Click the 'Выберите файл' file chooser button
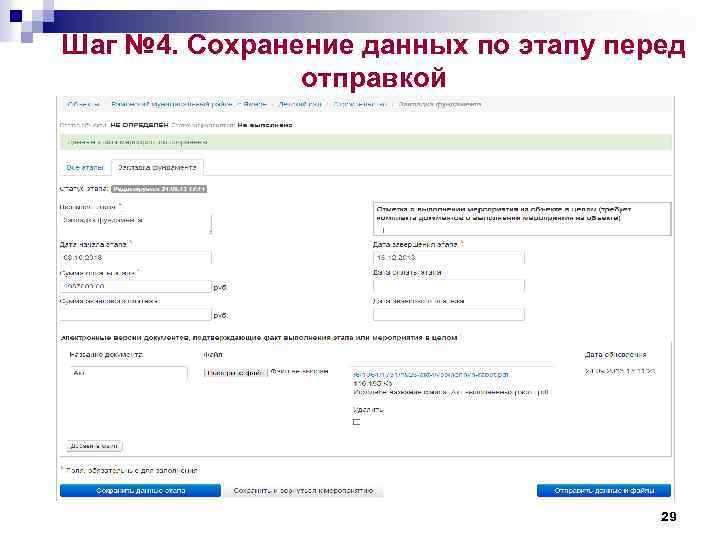 point(236,372)
